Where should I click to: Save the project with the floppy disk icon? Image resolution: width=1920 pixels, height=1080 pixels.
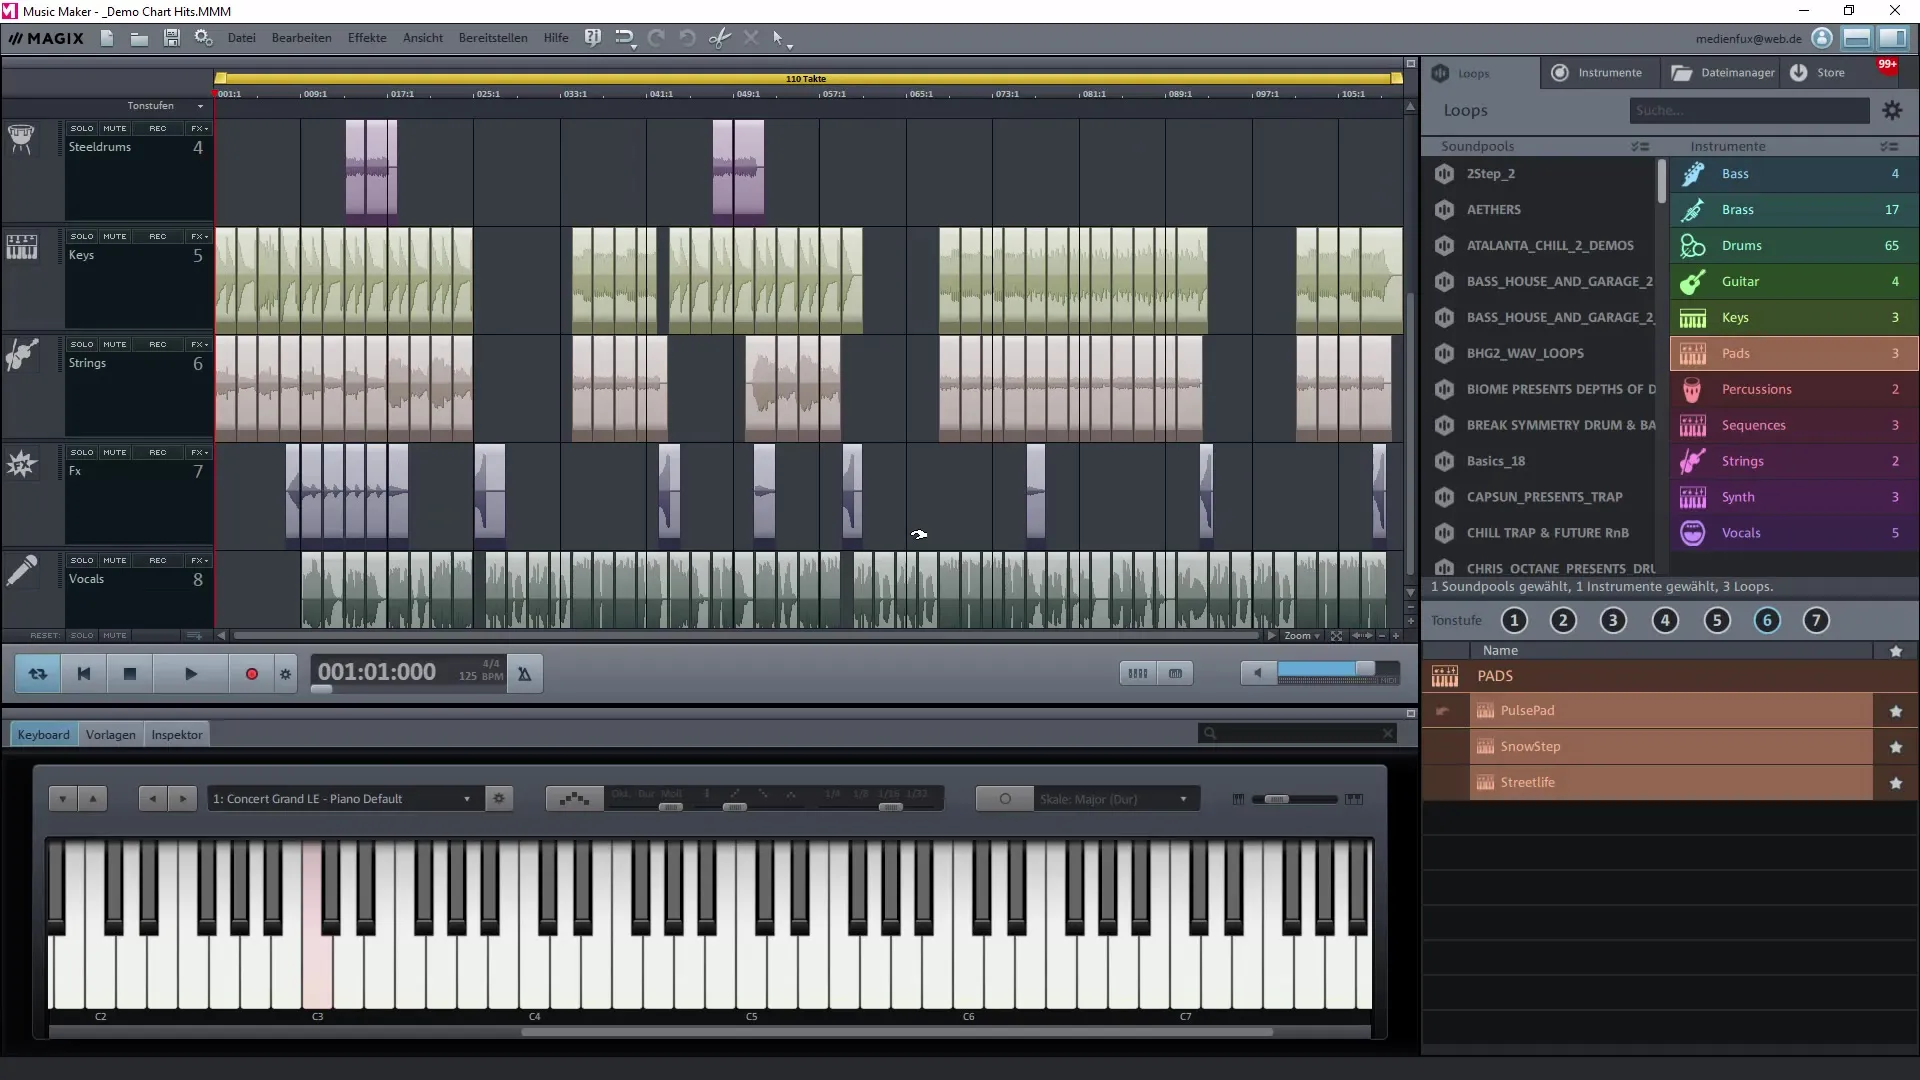171,38
